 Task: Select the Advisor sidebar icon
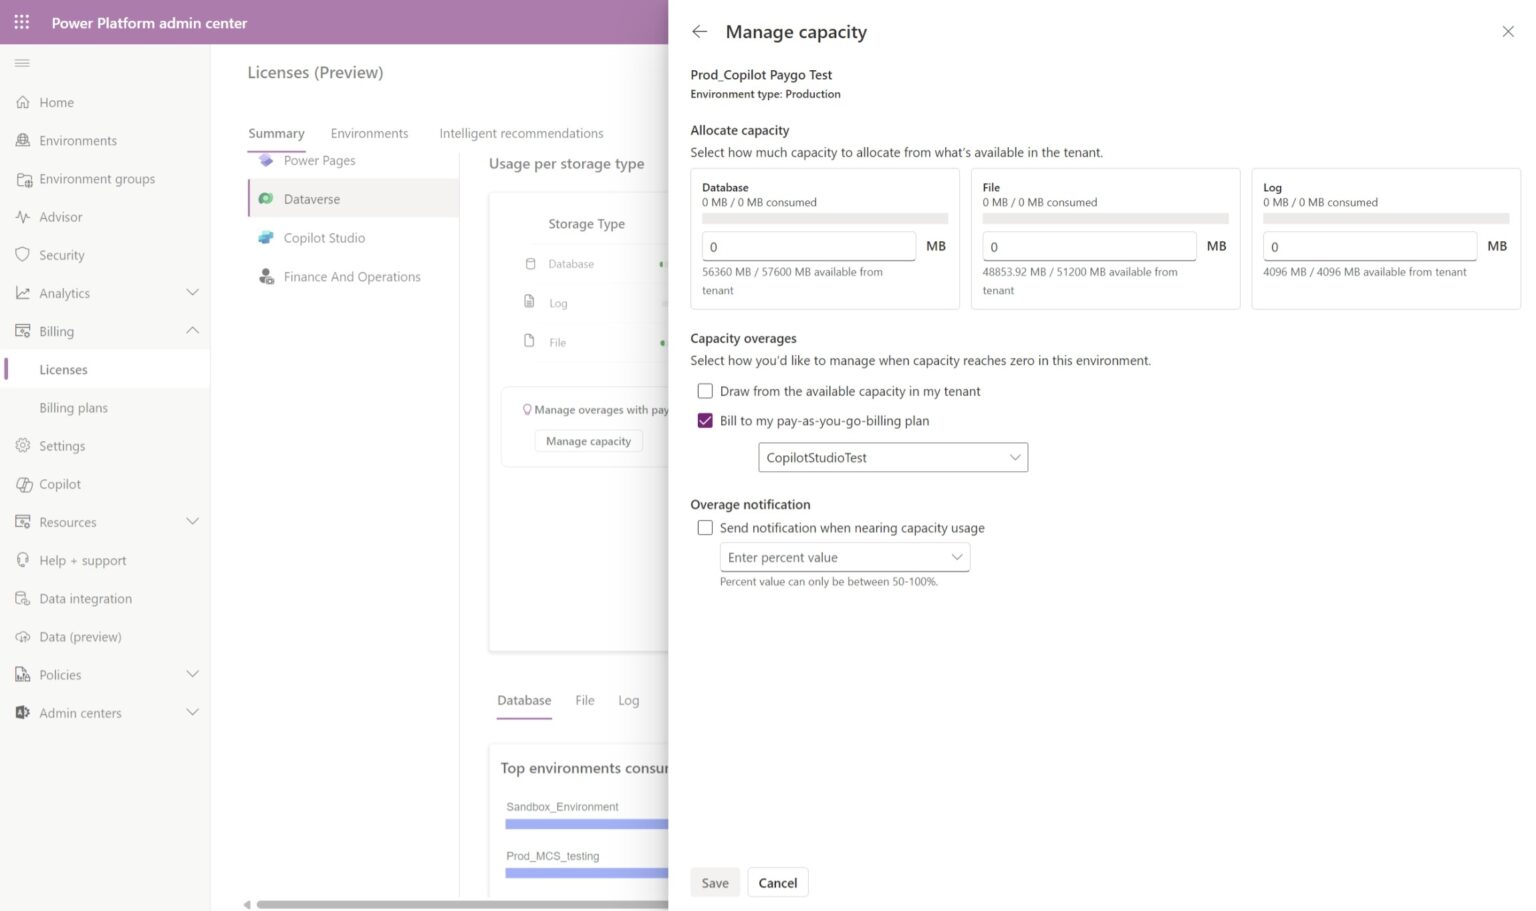click(x=24, y=216)
